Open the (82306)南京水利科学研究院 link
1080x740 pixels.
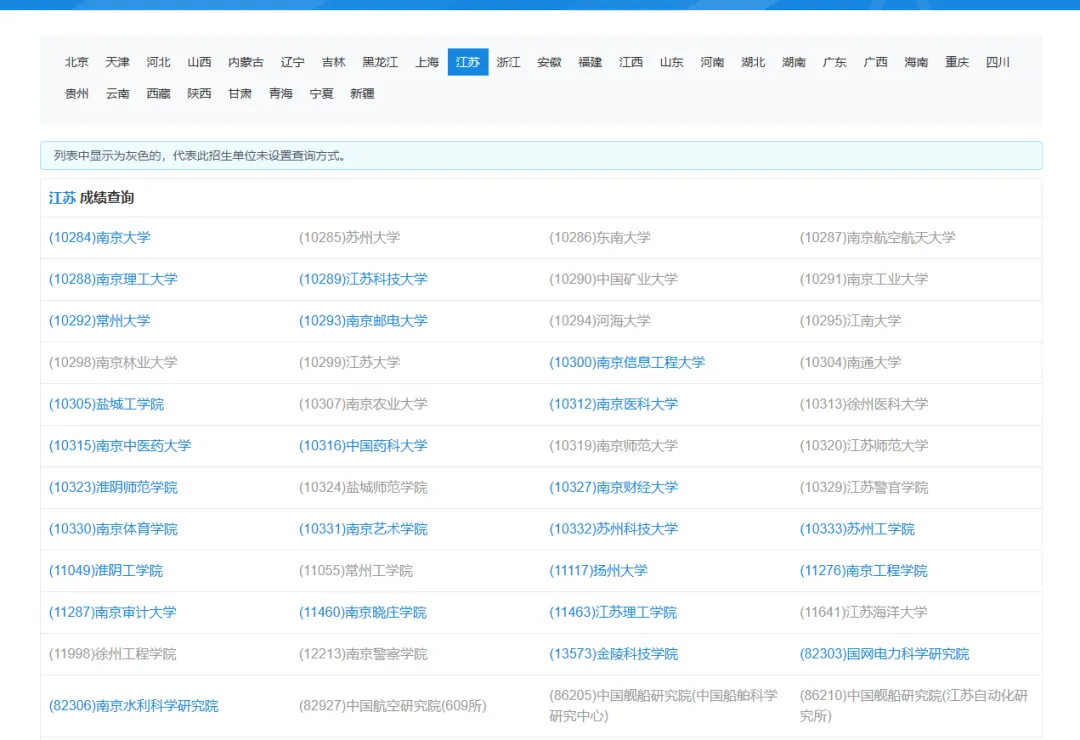click(x=133, y=706)
